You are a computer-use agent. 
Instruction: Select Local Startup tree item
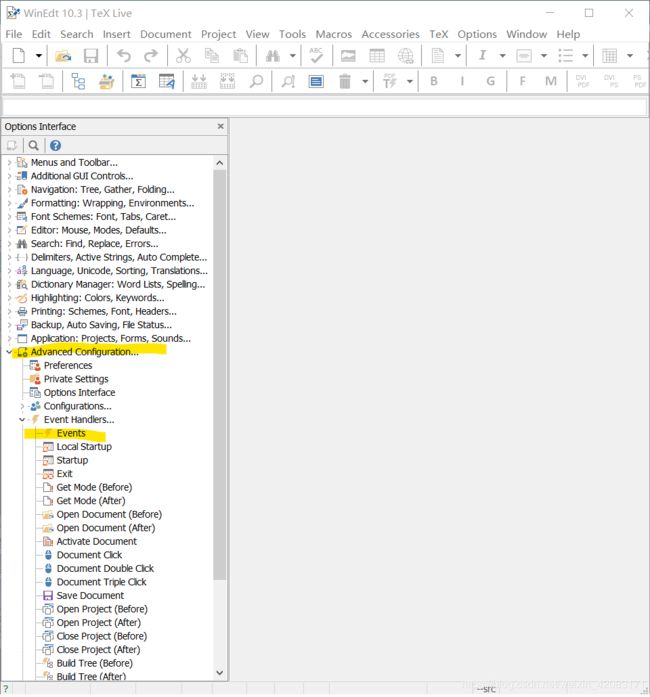point(84,447)
